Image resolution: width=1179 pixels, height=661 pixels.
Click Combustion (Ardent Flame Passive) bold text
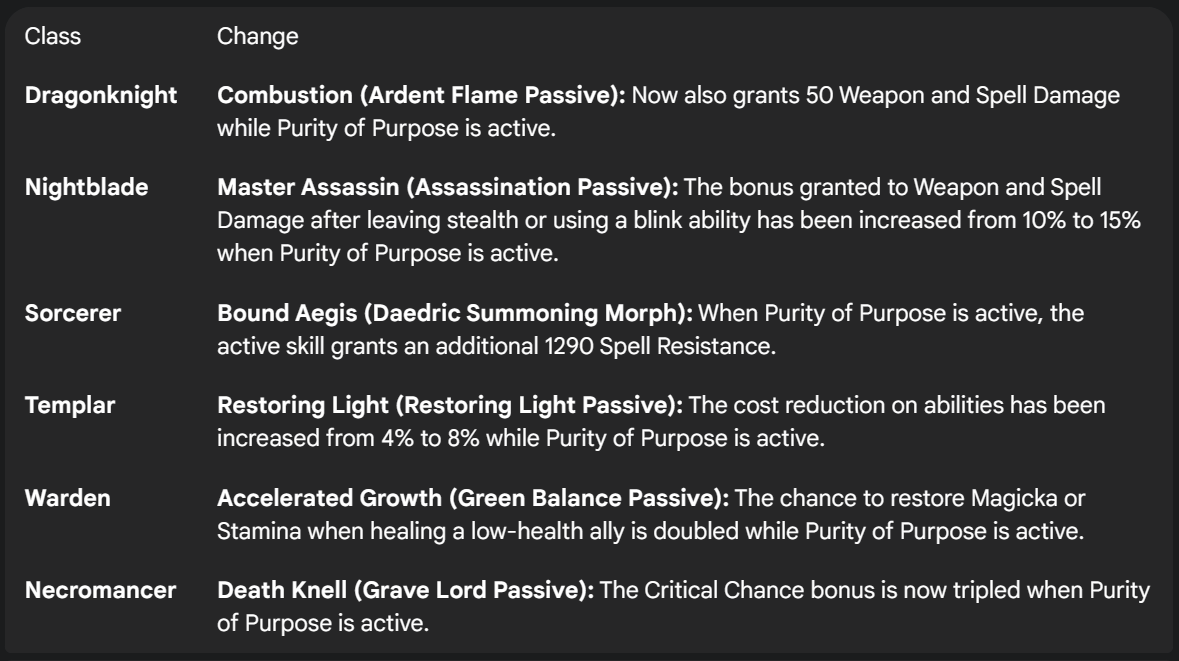[421, 96]
